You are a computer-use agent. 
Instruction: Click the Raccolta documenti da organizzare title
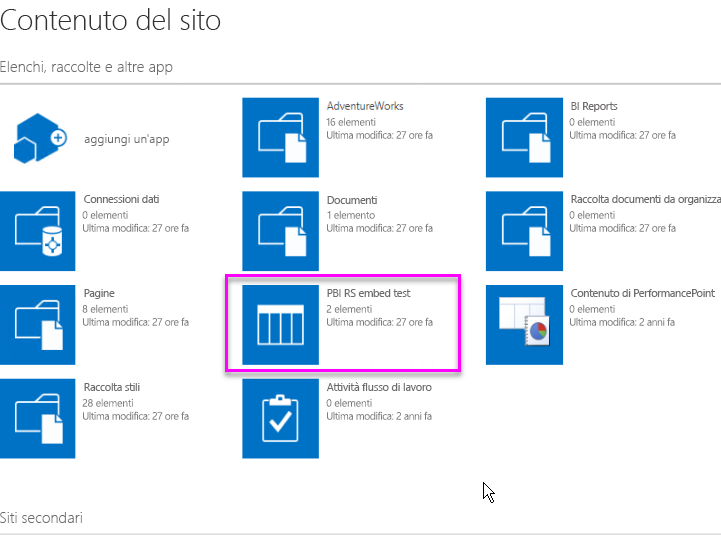coord(646,199)
